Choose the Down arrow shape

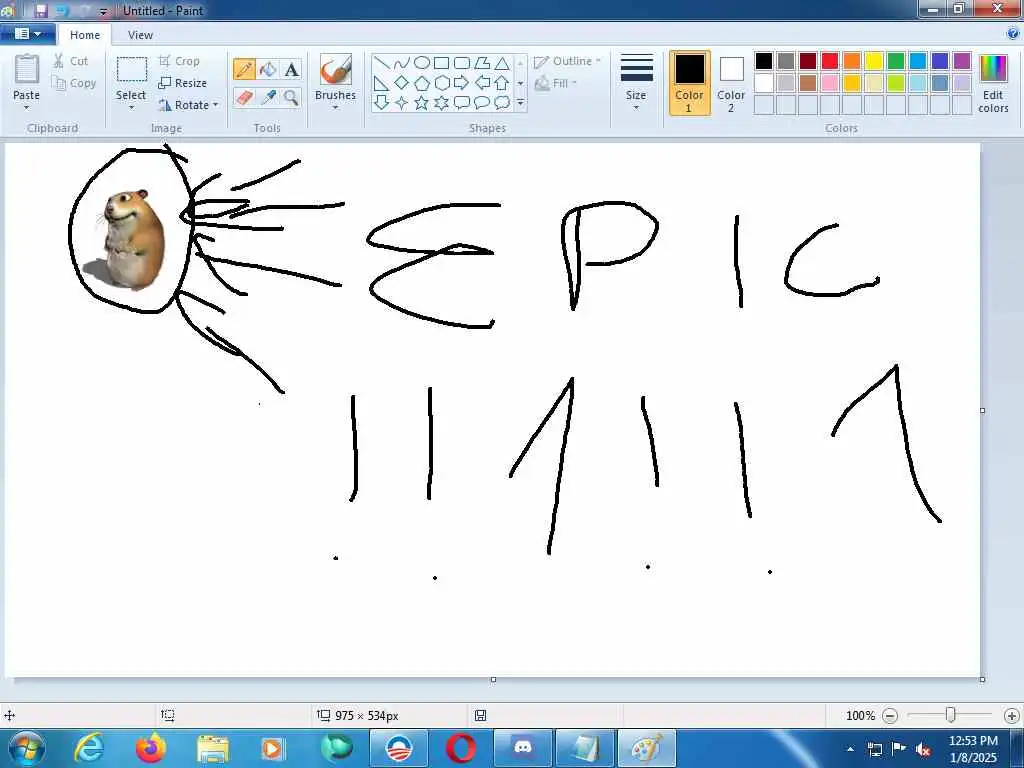click(382, 103)
